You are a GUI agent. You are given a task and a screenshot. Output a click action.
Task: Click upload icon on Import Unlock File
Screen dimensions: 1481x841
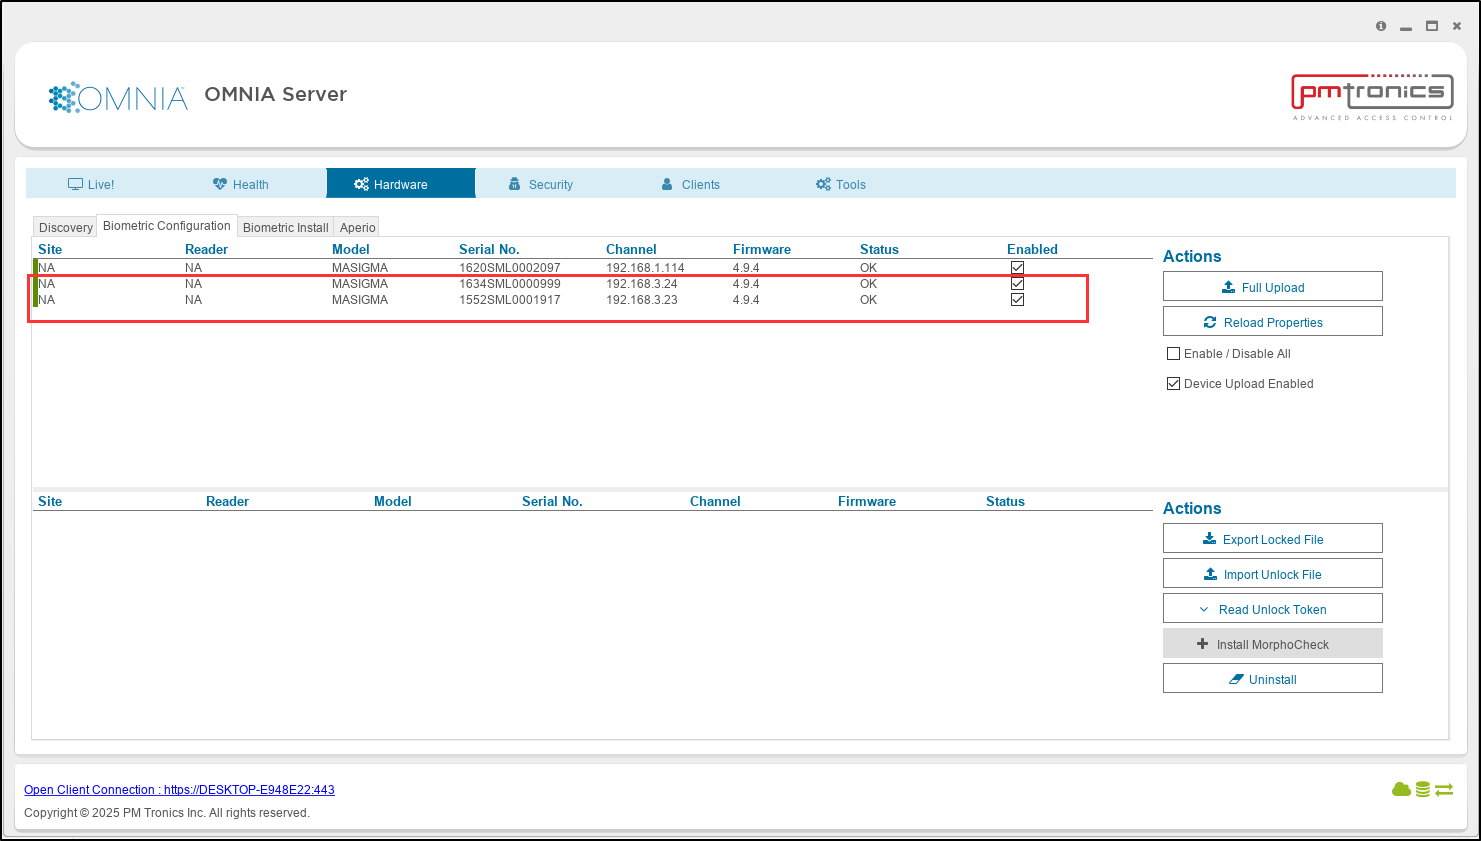[x=1210, y=574]
